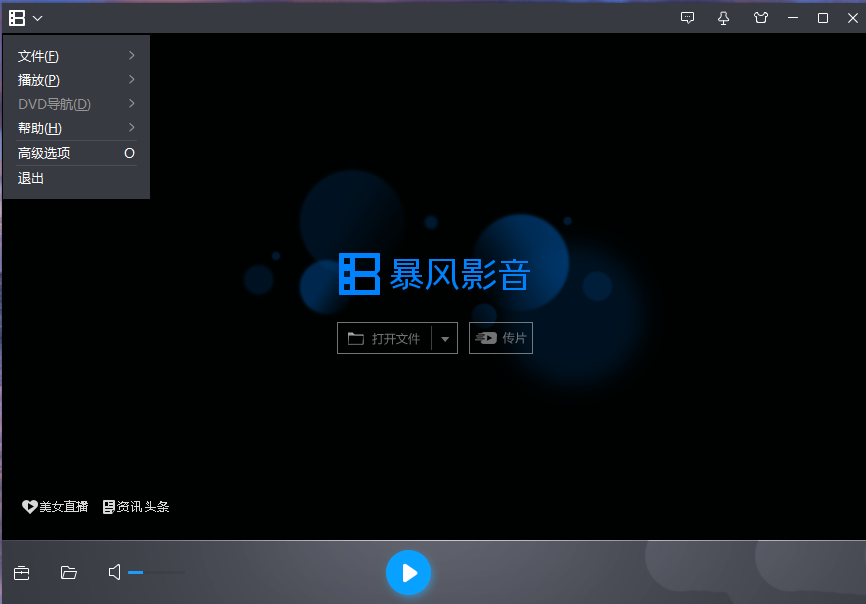Image resolution: width=866 pixels, height=604 pixels.
Task: Click the Baofeng main menu logo icon
Action: click(x=17, y=18)
